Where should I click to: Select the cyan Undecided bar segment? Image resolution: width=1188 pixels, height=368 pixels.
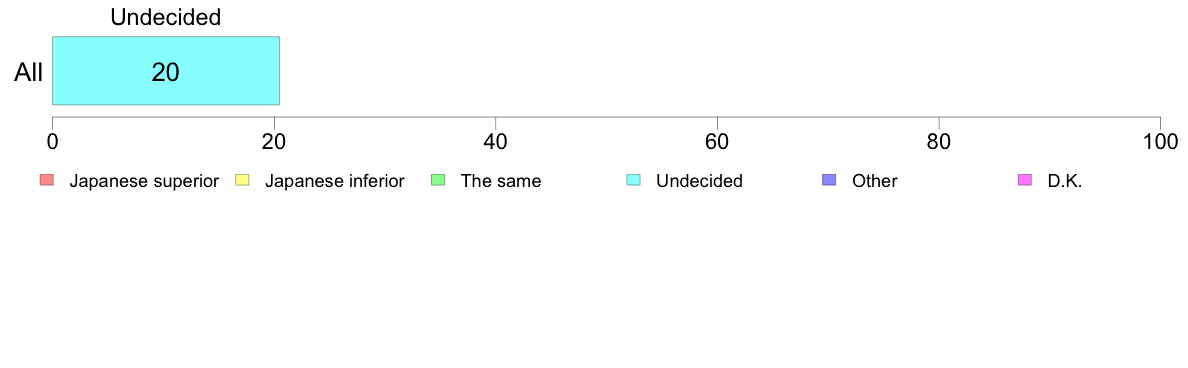click(x=166, y=70)
